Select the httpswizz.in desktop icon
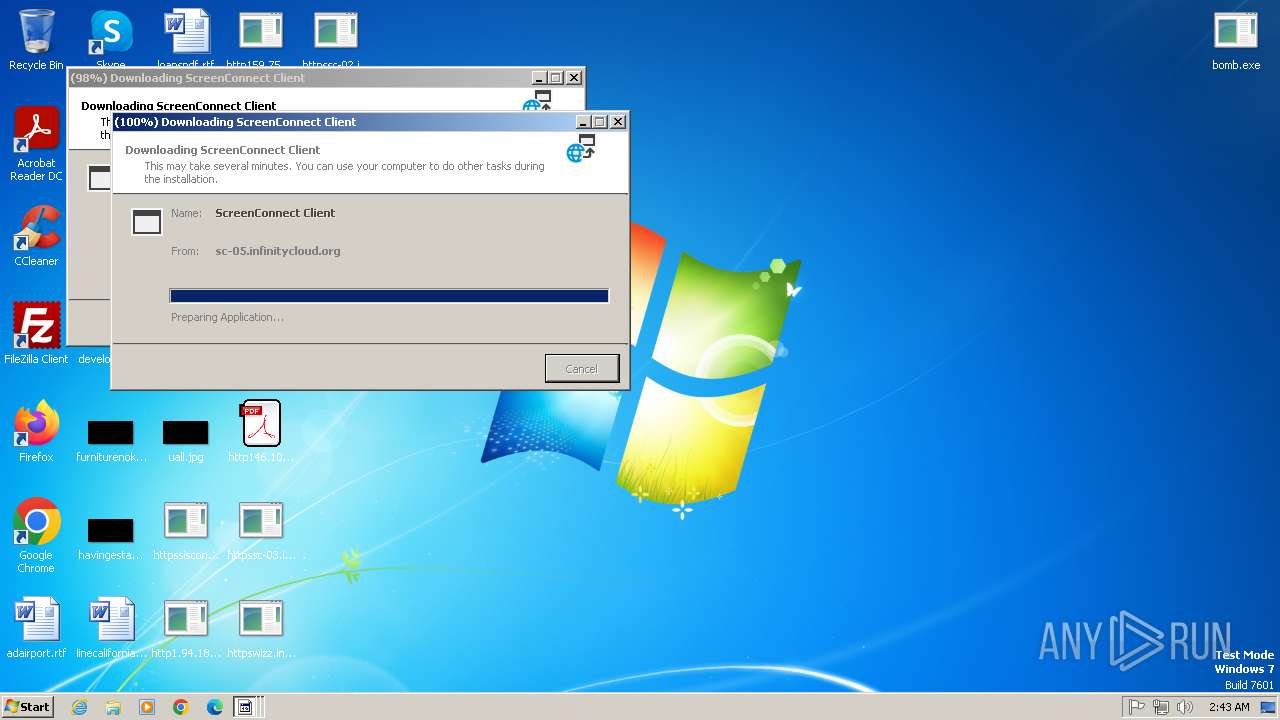The image size is (1280, 720). pos(261,628)
